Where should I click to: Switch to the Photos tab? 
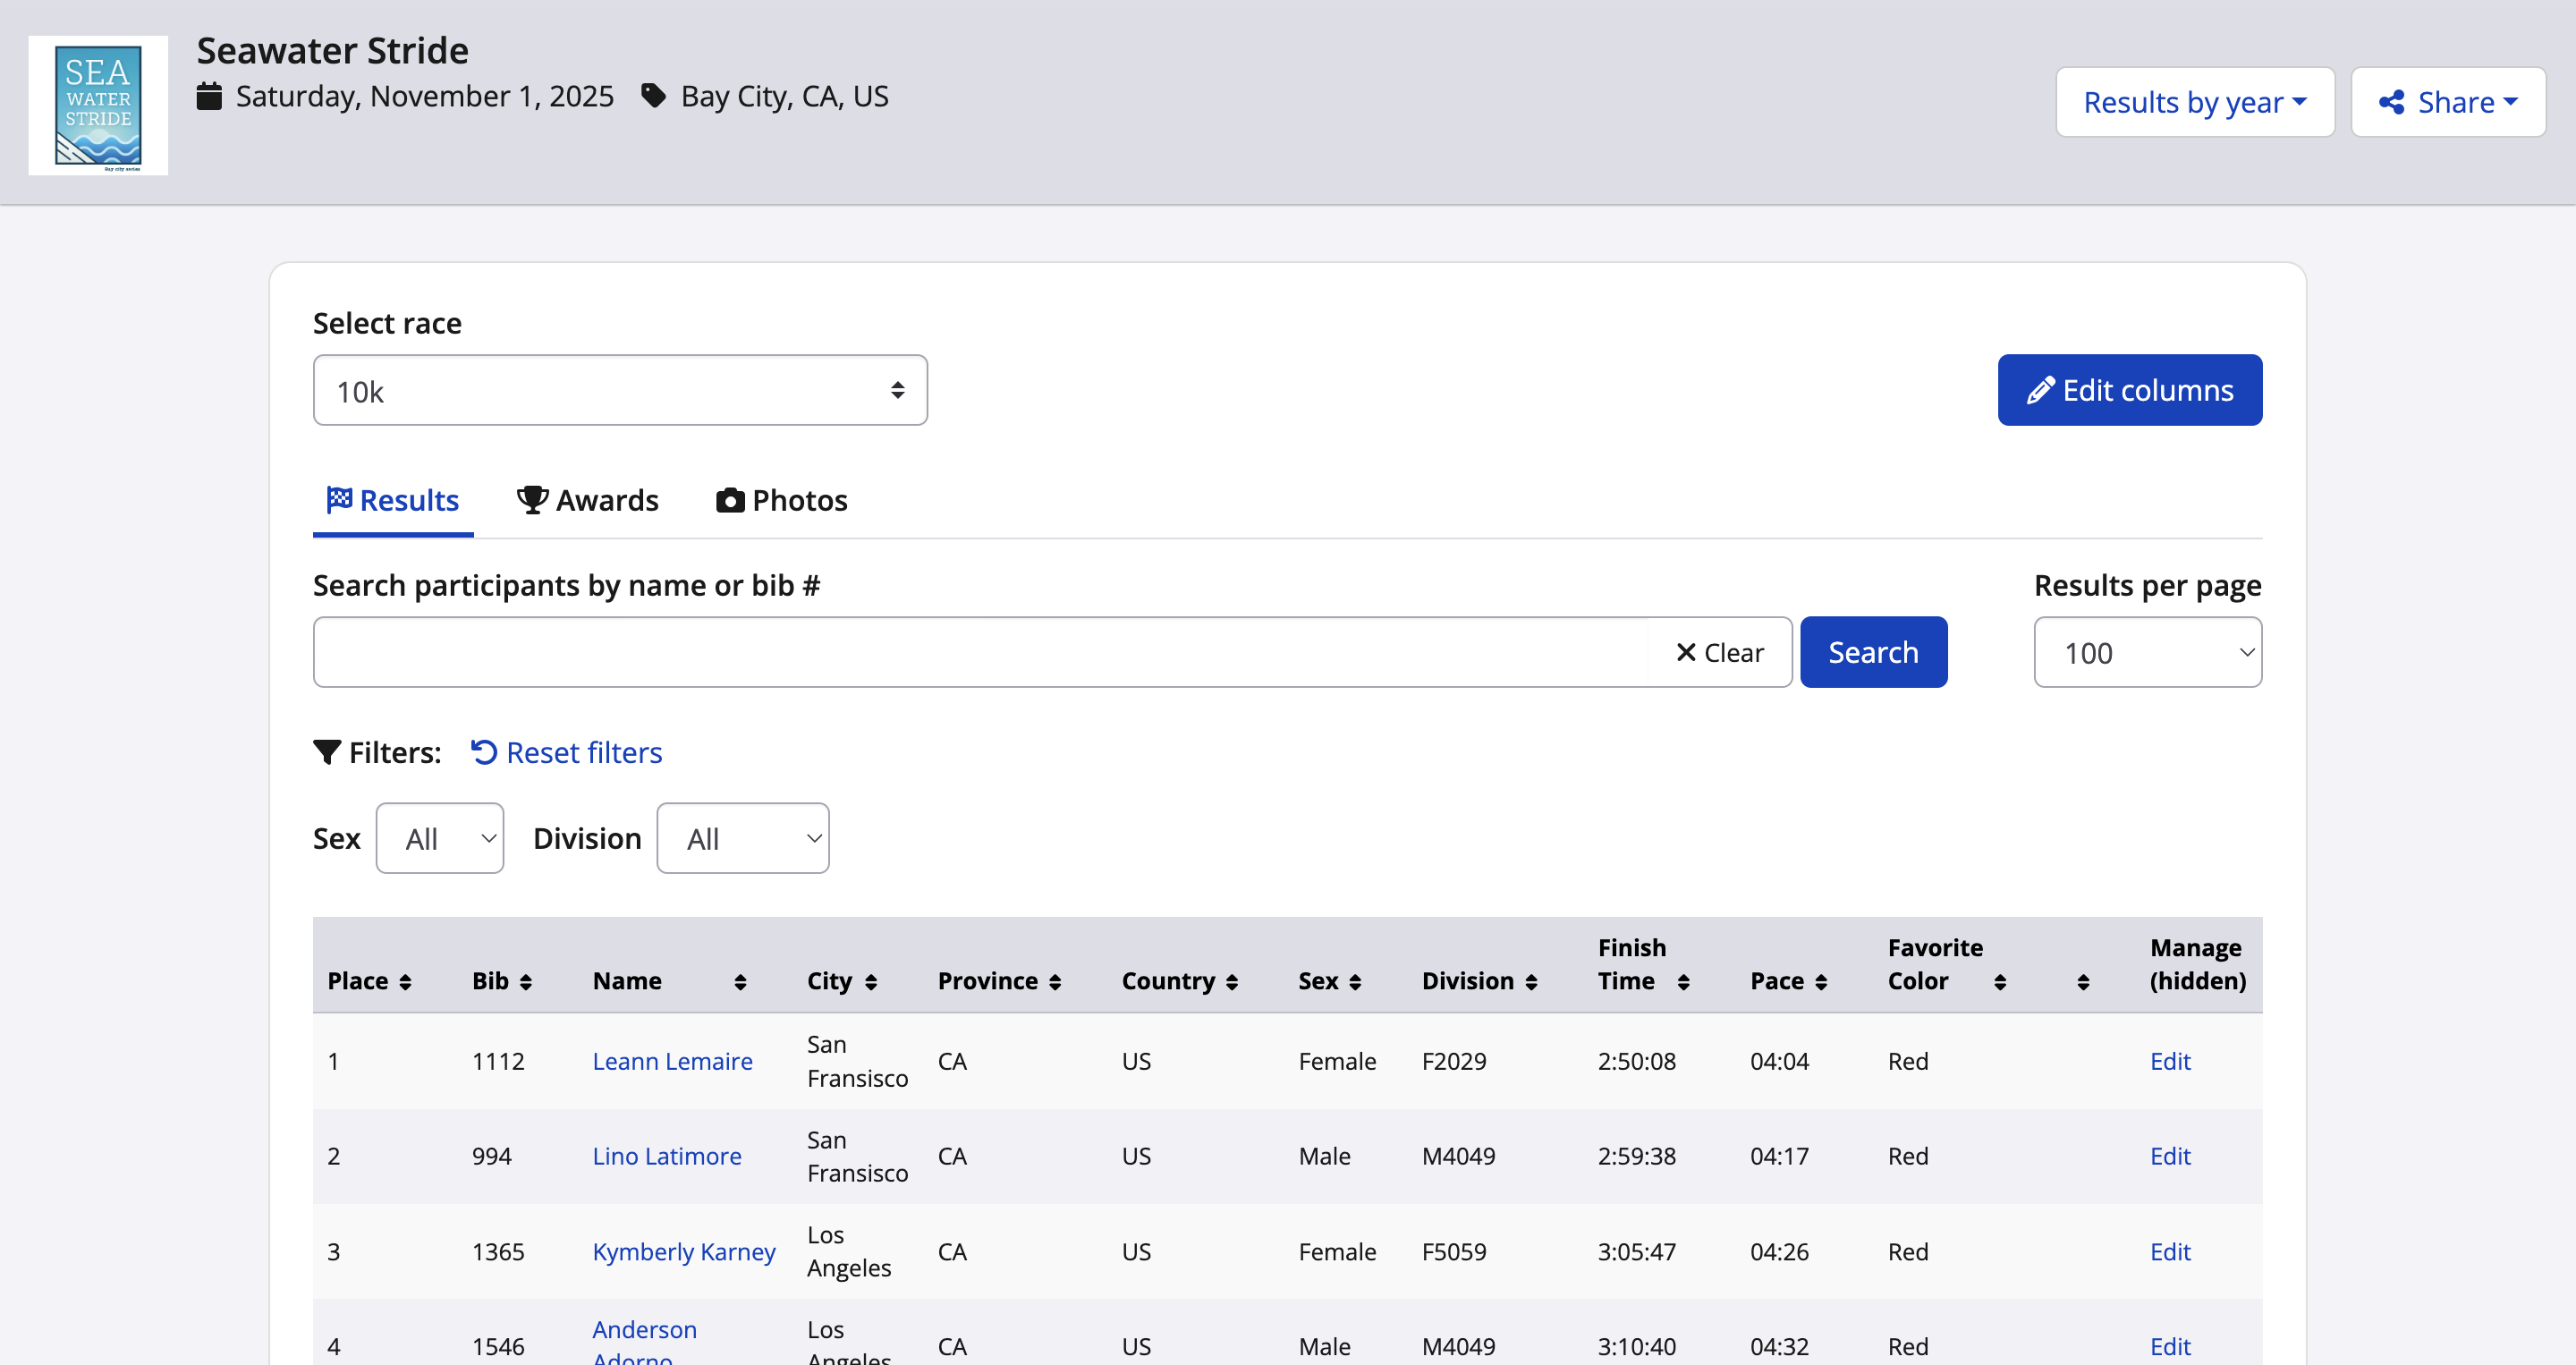(782, 500)
